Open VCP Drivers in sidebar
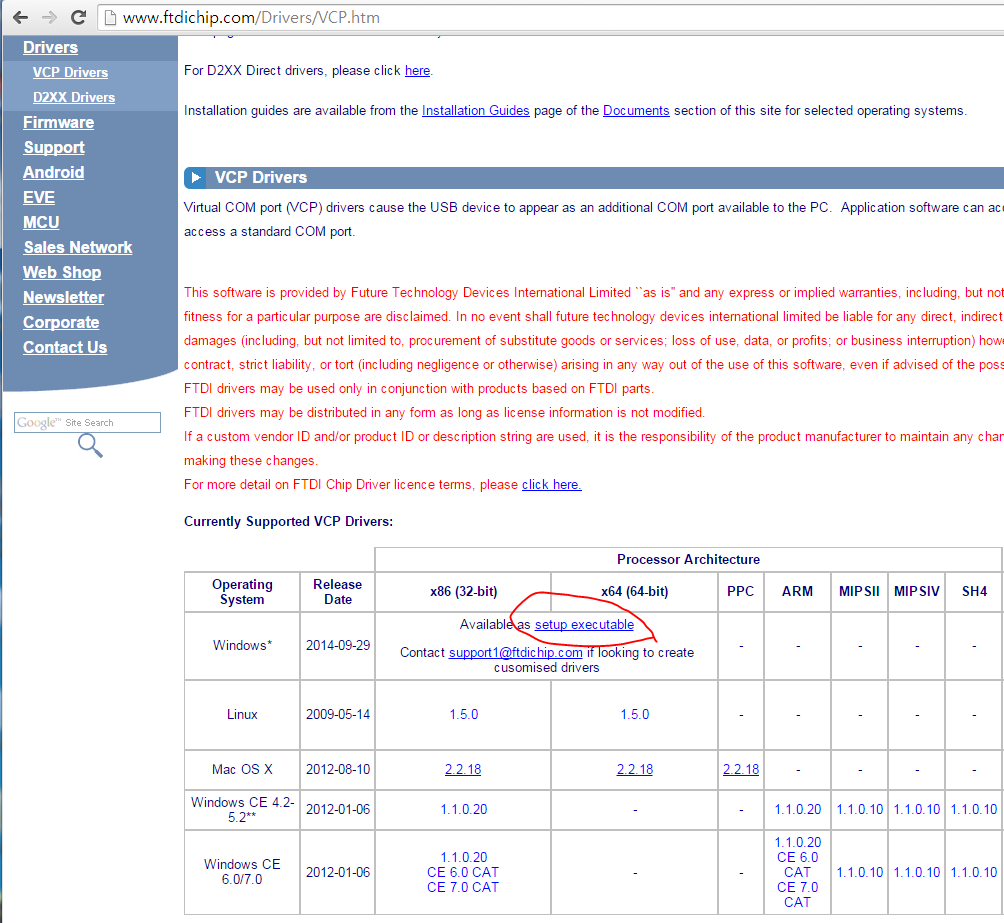Screen dimensions: 1004x923 coord(70,72)
